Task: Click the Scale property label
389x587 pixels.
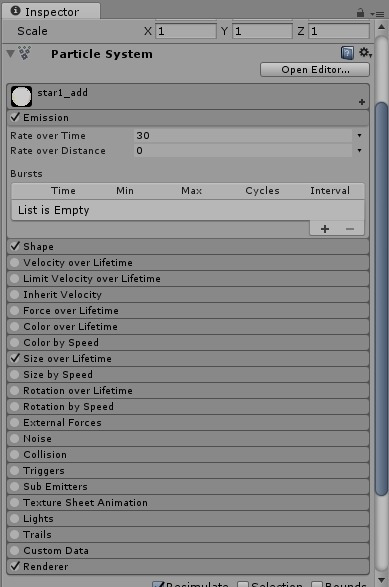Action: [x=32, y=31]
